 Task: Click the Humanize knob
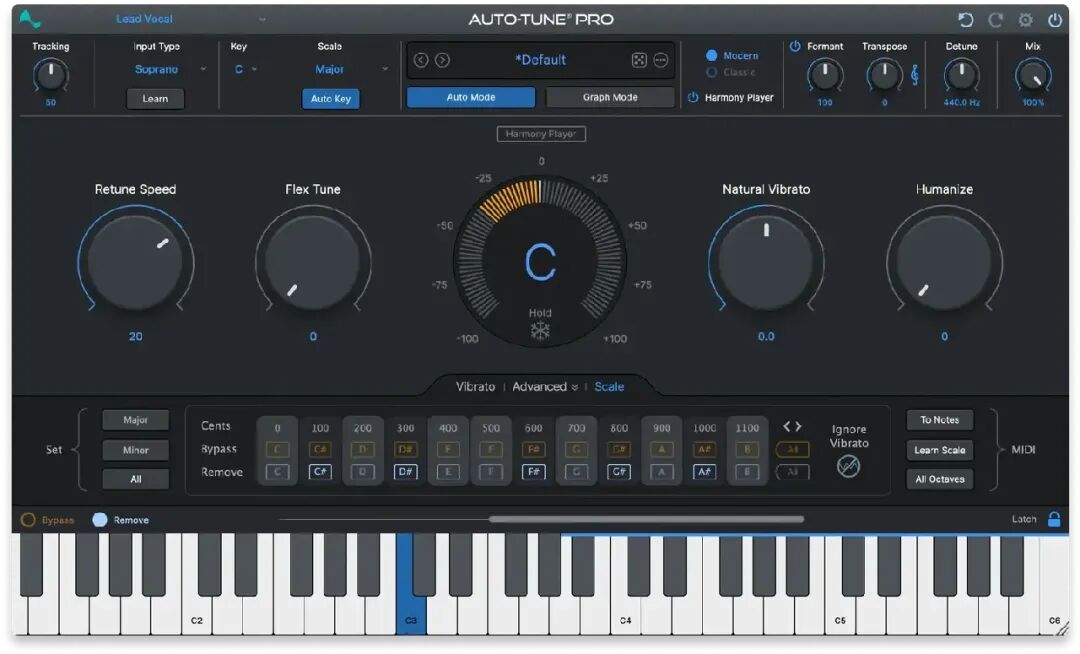tap(944, 262)
